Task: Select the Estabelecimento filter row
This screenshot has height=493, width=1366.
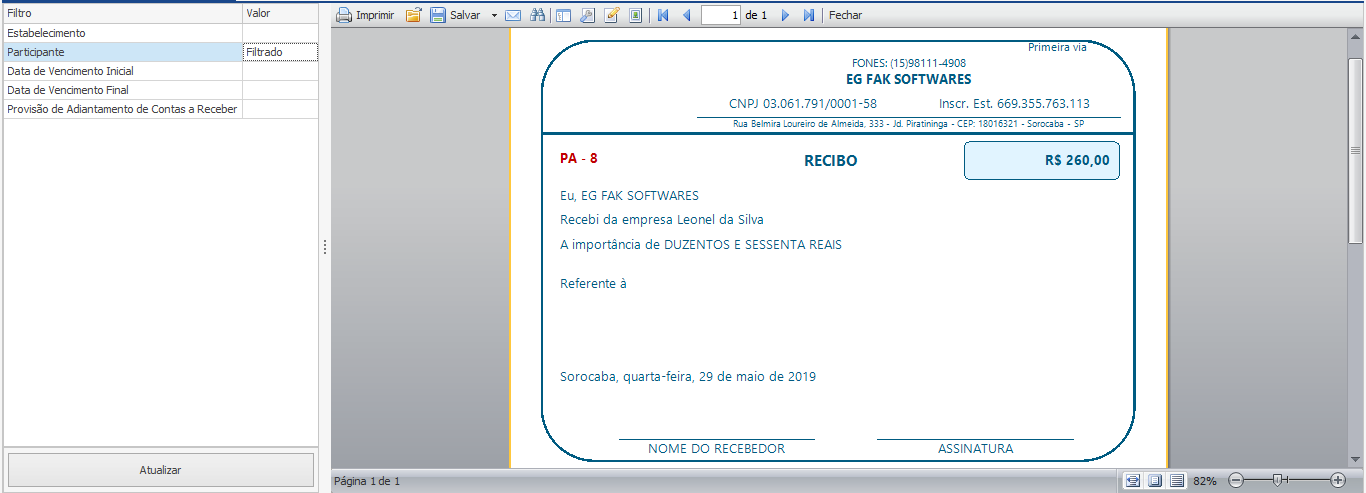Action: [121, 33]
